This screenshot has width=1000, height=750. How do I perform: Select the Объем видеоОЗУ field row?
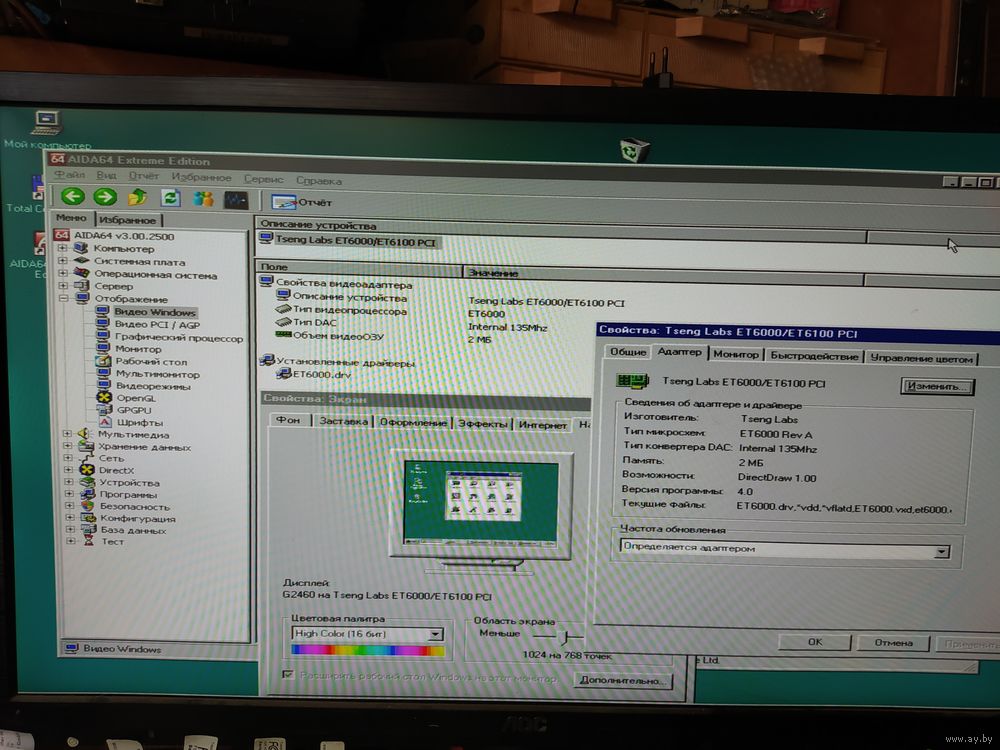coord(330,335)
